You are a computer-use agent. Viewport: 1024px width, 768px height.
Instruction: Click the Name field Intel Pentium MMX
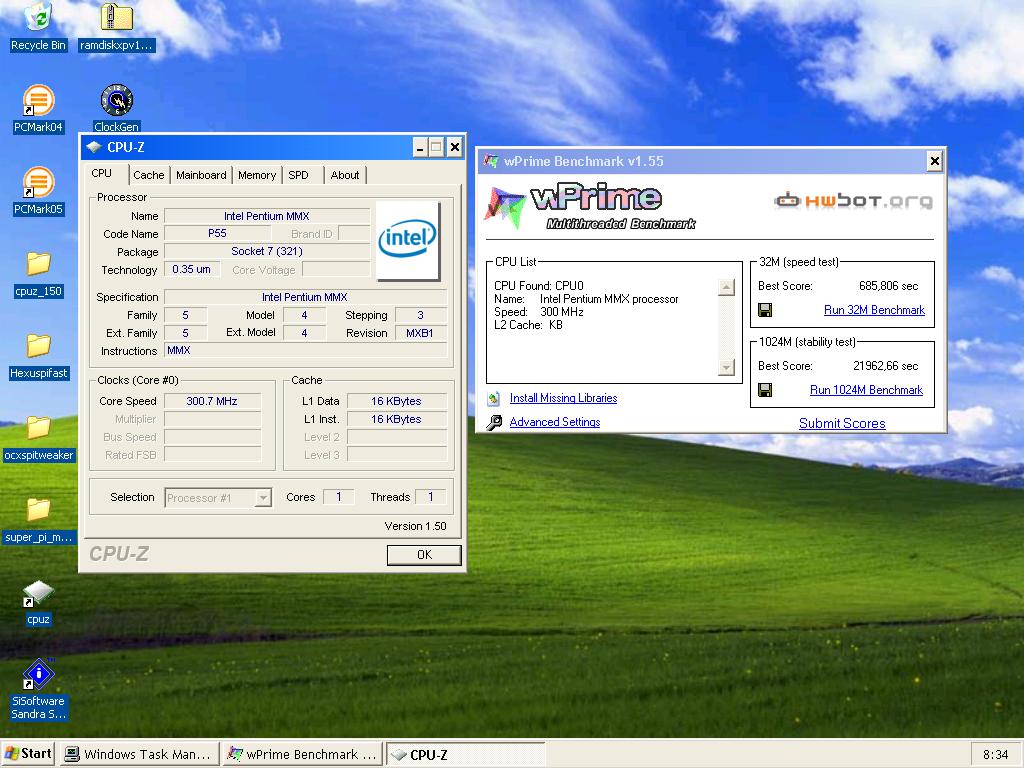[266, 216]
